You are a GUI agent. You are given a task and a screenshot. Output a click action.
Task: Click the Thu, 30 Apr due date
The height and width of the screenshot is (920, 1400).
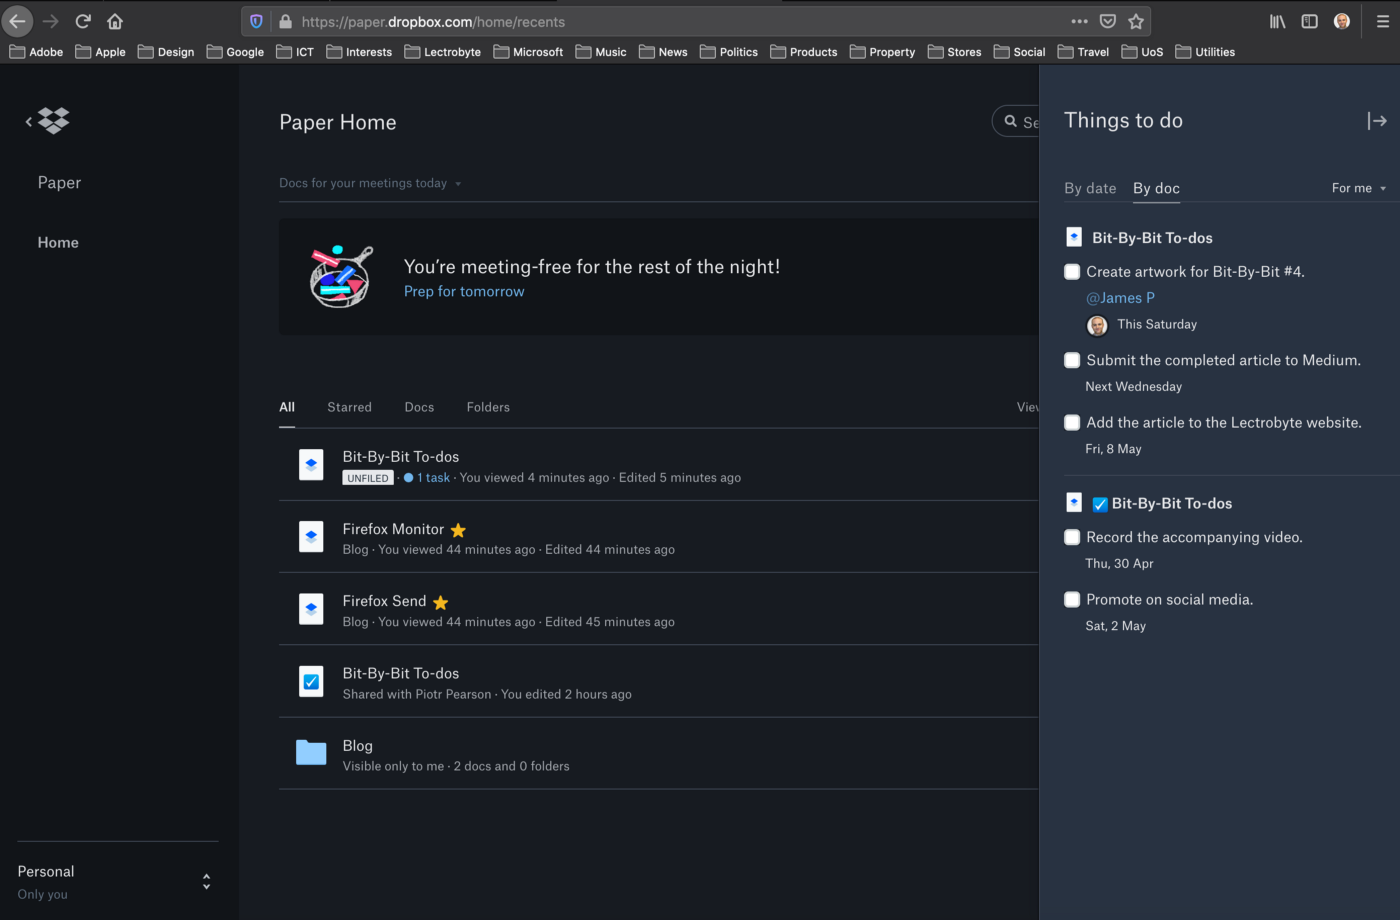(x=1120, y=564)
